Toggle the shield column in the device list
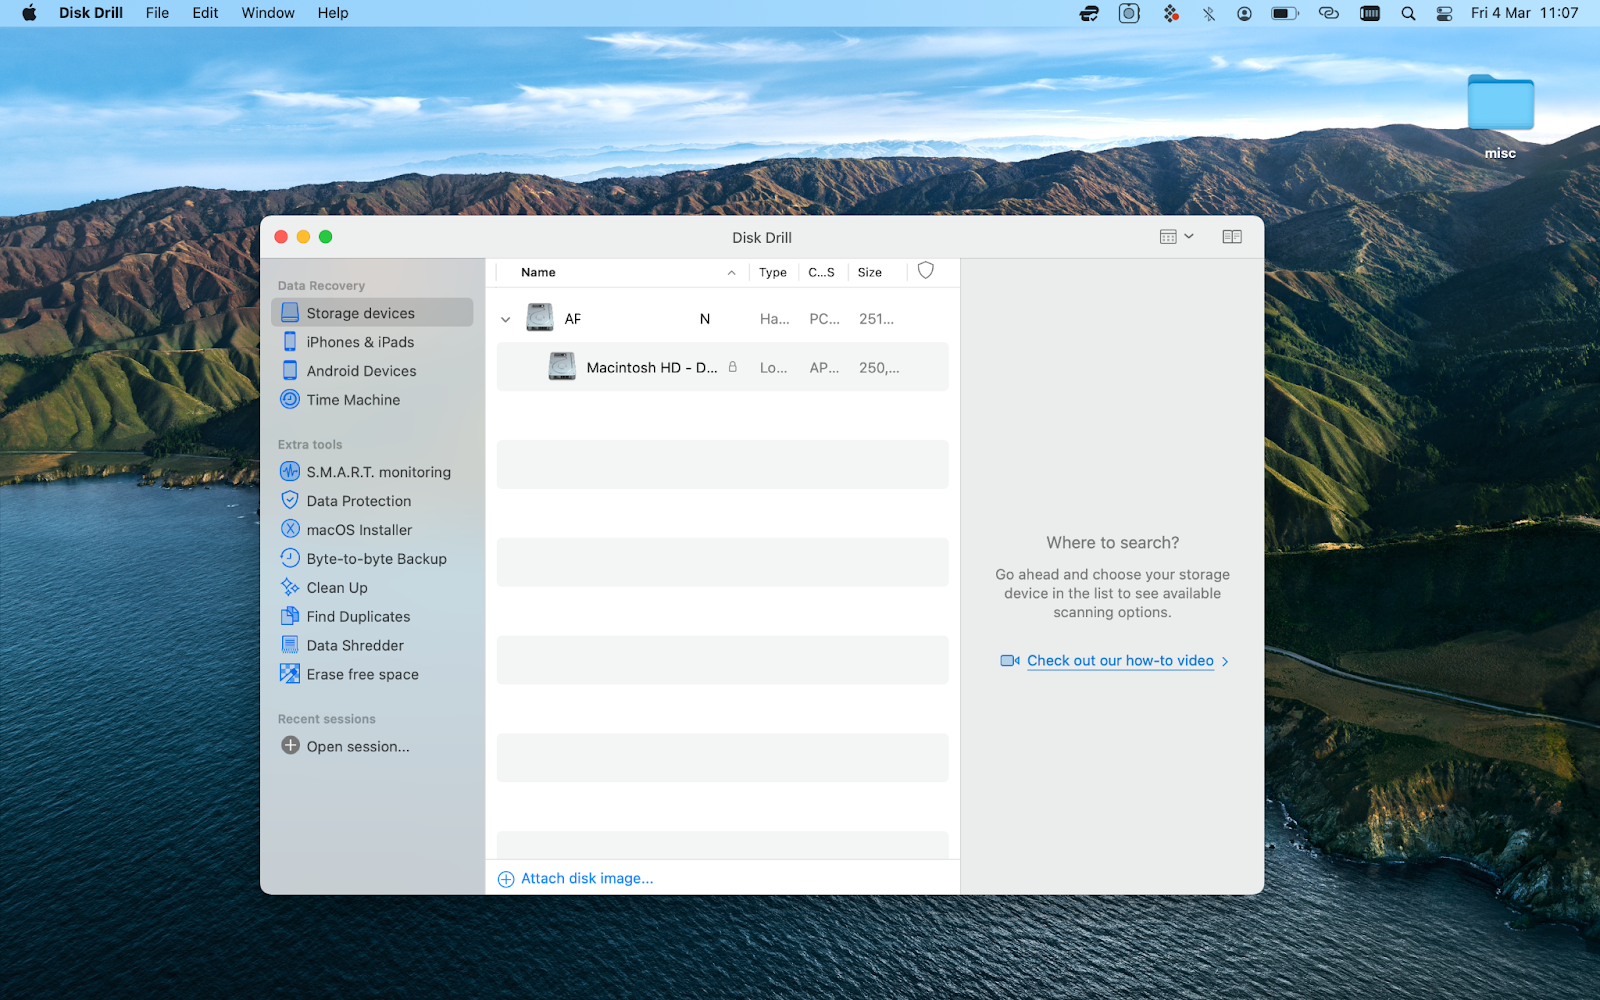The height and width of the screenshot is (1000, 1600). tap(925, 271)
